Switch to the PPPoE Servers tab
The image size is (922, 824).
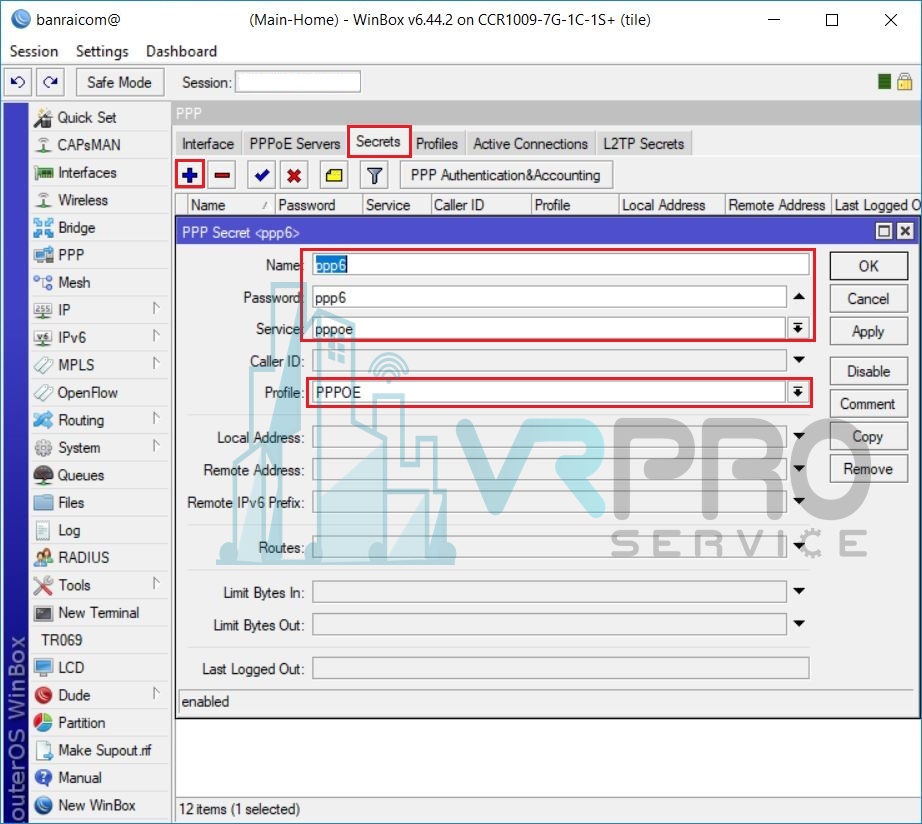tap(295, 144)
